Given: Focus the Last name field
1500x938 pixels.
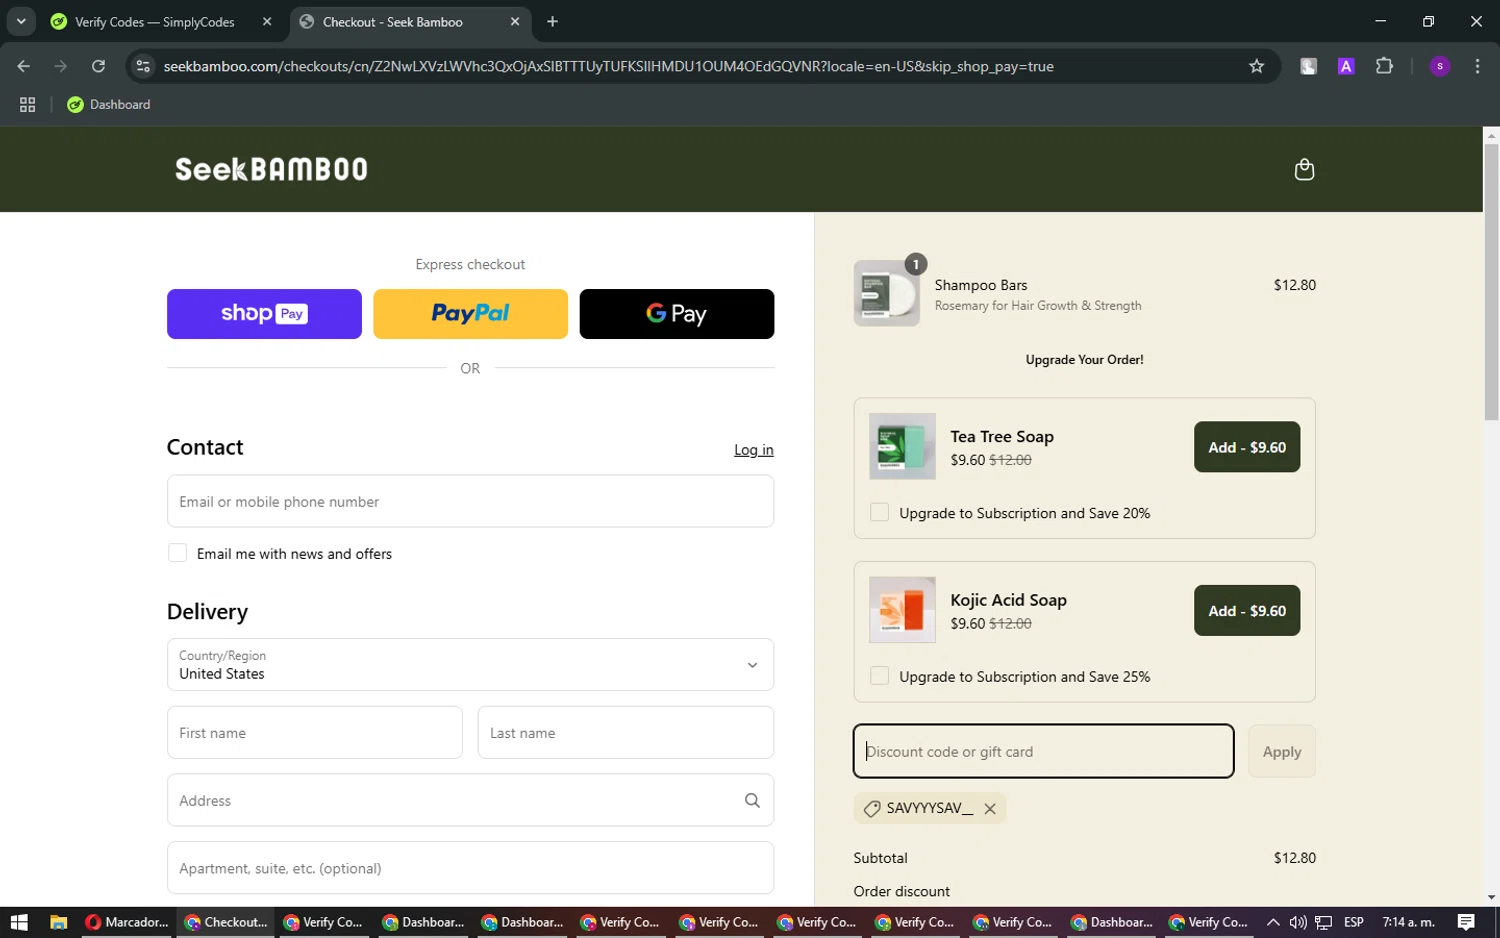Looking at the screenshot, I should coord(626,732).
